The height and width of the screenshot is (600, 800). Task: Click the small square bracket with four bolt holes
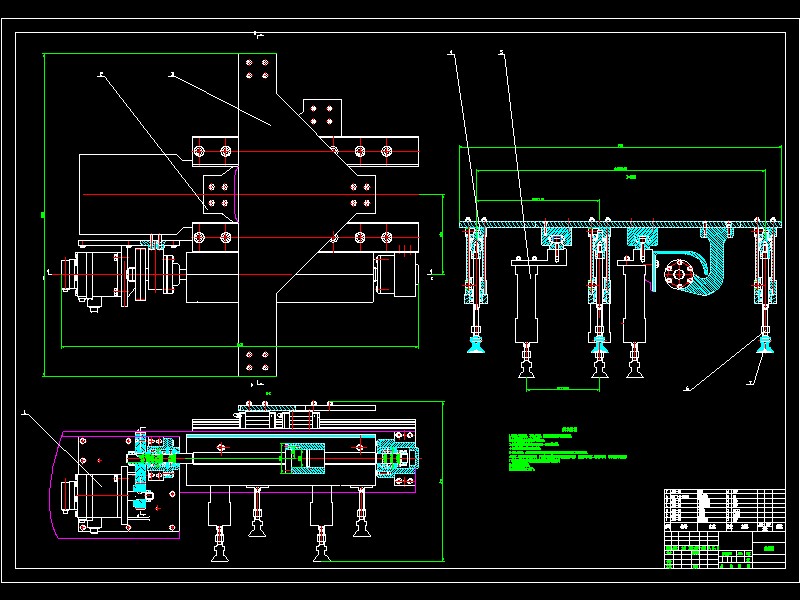[x=322, y=115]
